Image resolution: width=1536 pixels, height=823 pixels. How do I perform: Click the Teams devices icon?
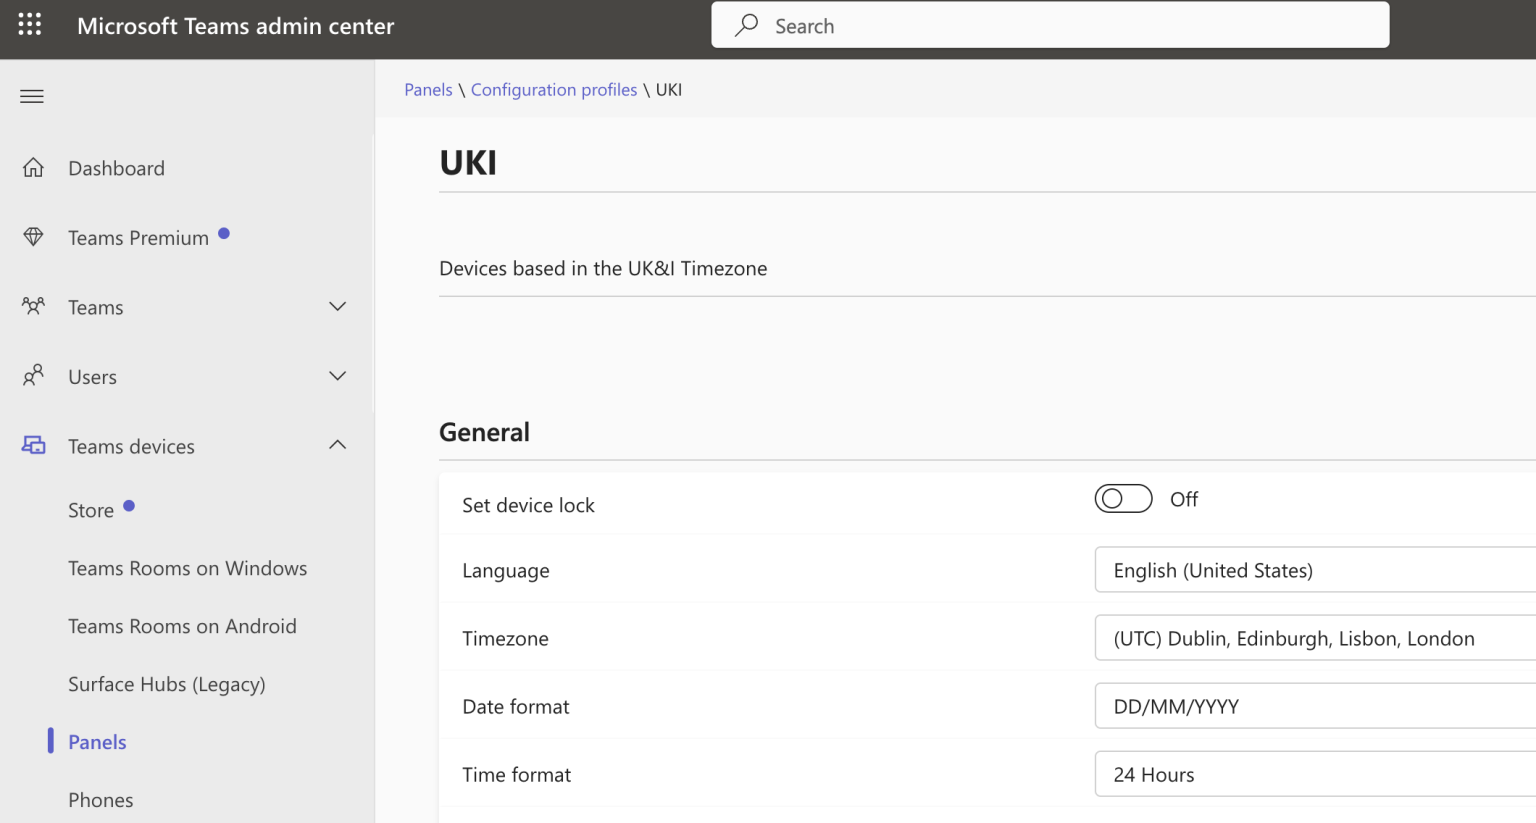[x=31, y=445]
